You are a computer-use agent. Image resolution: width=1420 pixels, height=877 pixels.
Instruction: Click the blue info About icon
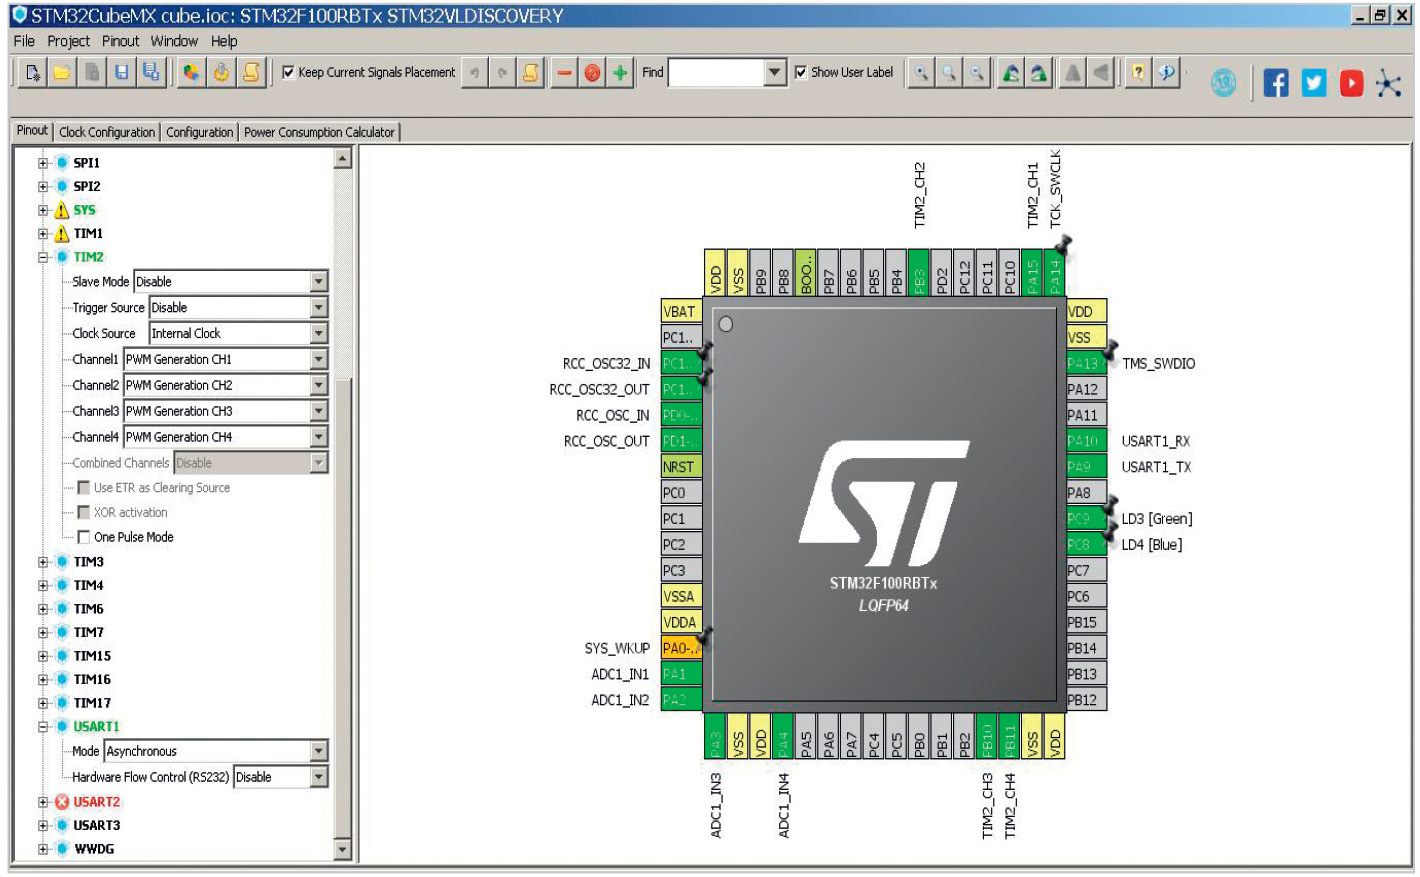pyautogui.click(x=1167, y=73)
